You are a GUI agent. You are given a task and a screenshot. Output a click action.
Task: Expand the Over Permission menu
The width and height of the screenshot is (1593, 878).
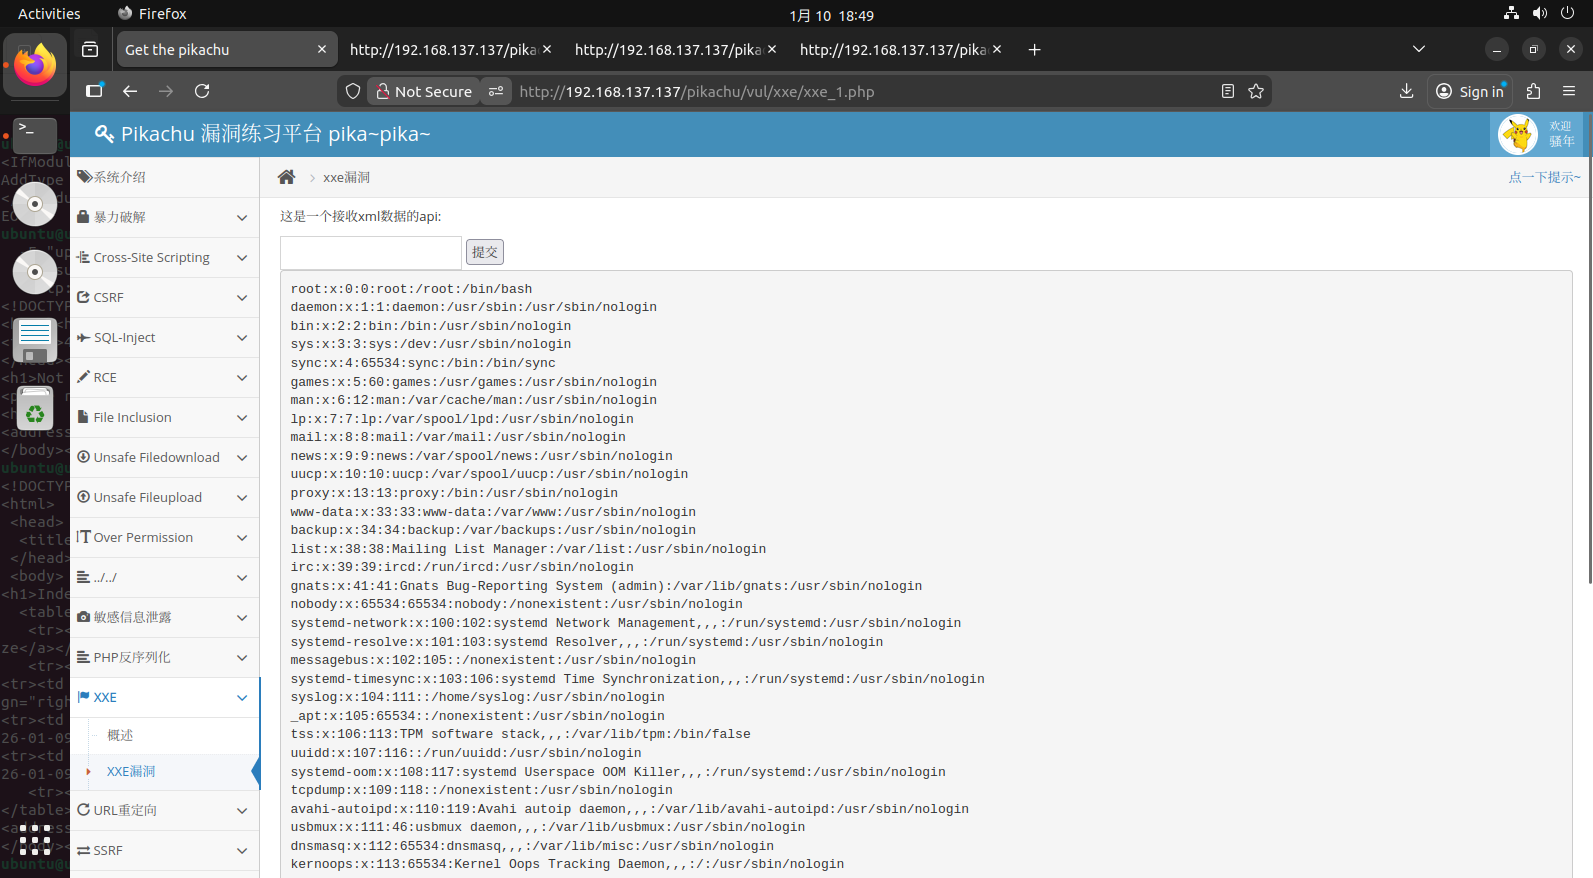tap(165, 537)
